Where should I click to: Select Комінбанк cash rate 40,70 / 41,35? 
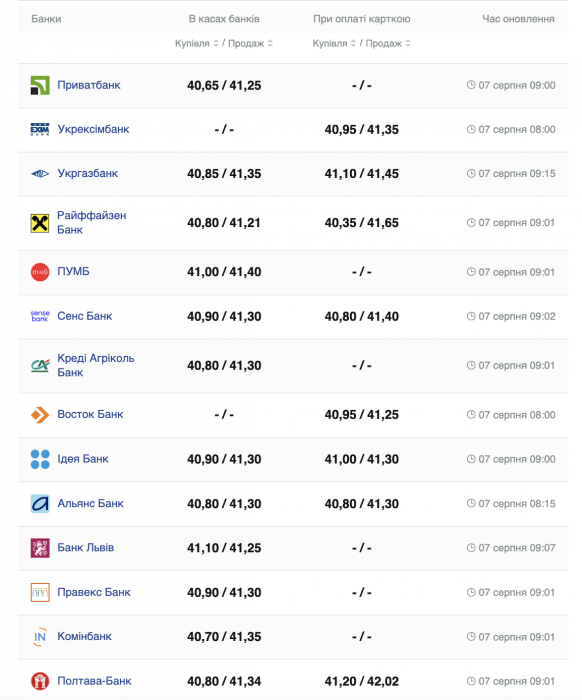pos(224,637)
